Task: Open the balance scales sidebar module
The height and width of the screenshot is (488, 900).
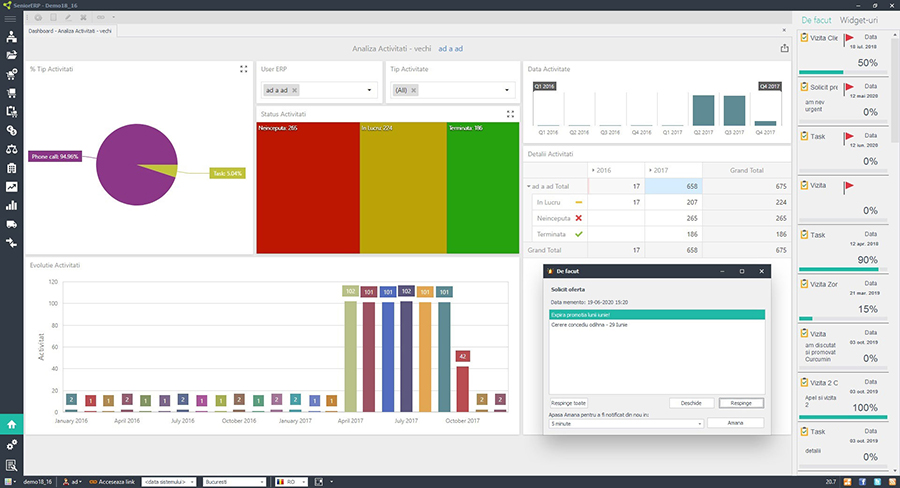Action: (11, 149)
